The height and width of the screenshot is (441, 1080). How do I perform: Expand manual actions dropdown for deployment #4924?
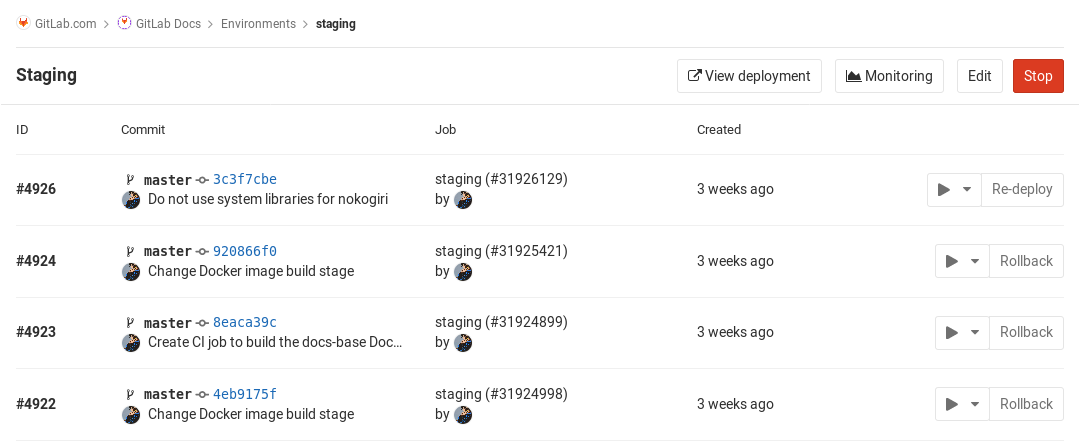[x=962, y=261]
